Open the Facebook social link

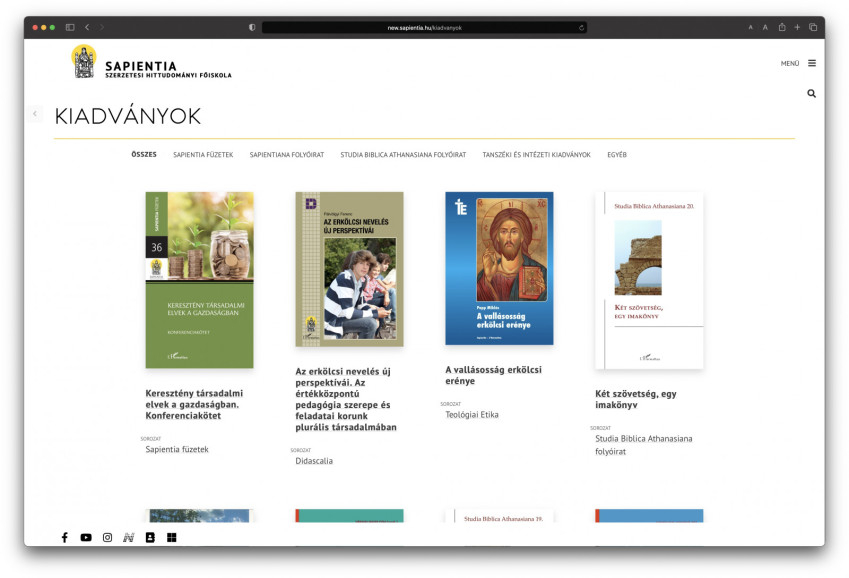(65, 538)
